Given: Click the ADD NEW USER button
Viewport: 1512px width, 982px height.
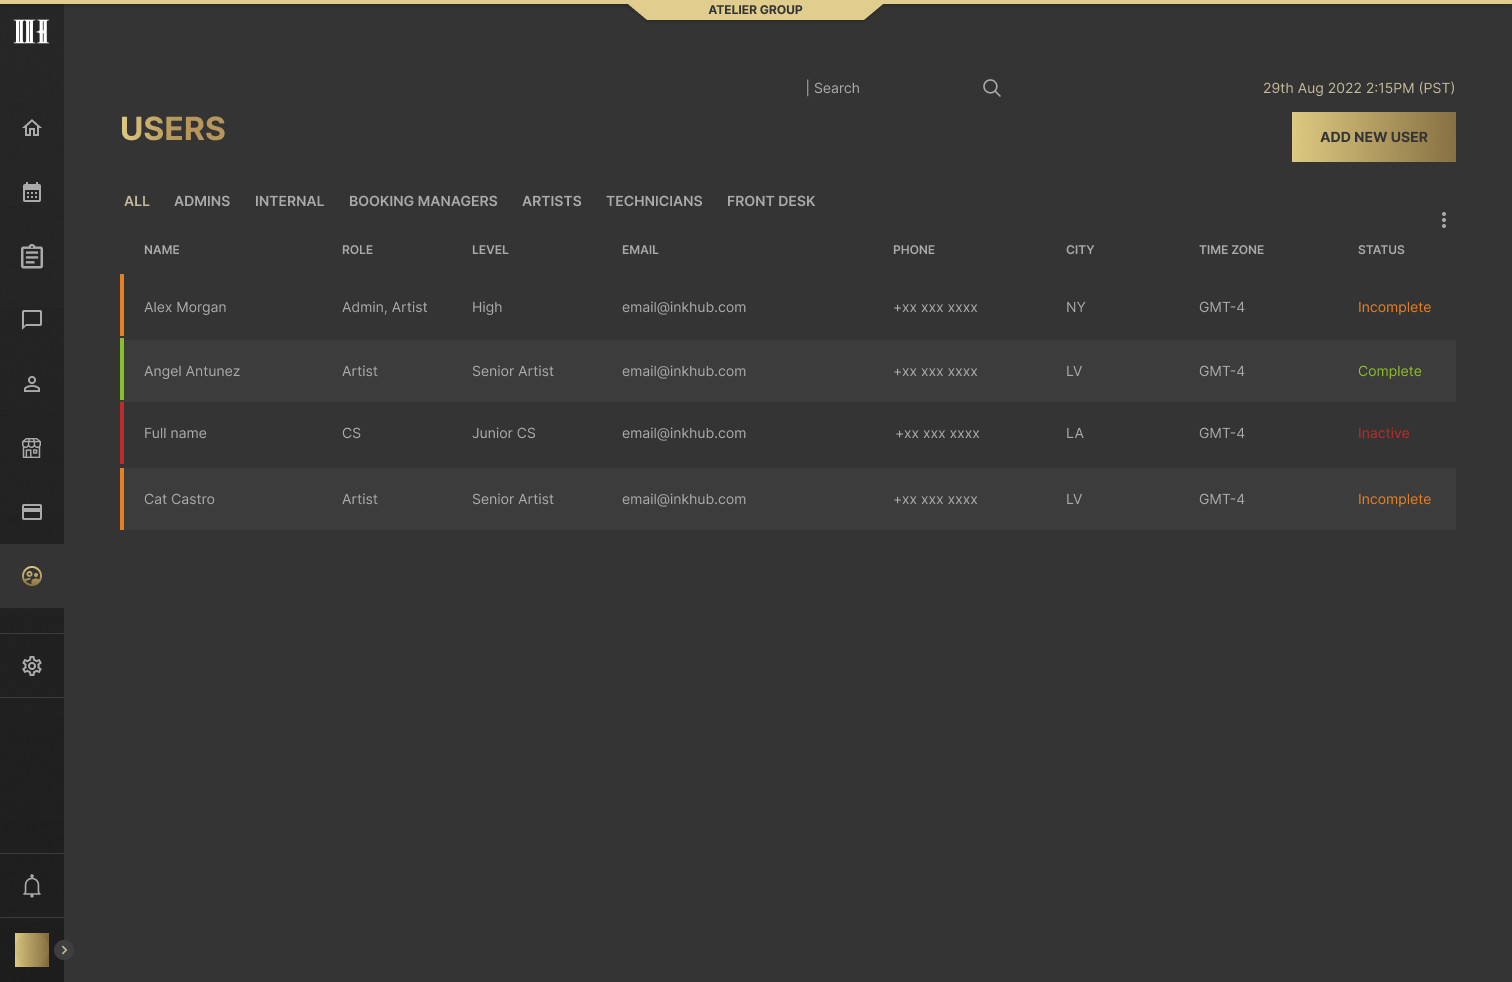Looking at the screenshot, I should click(1374, 137).
